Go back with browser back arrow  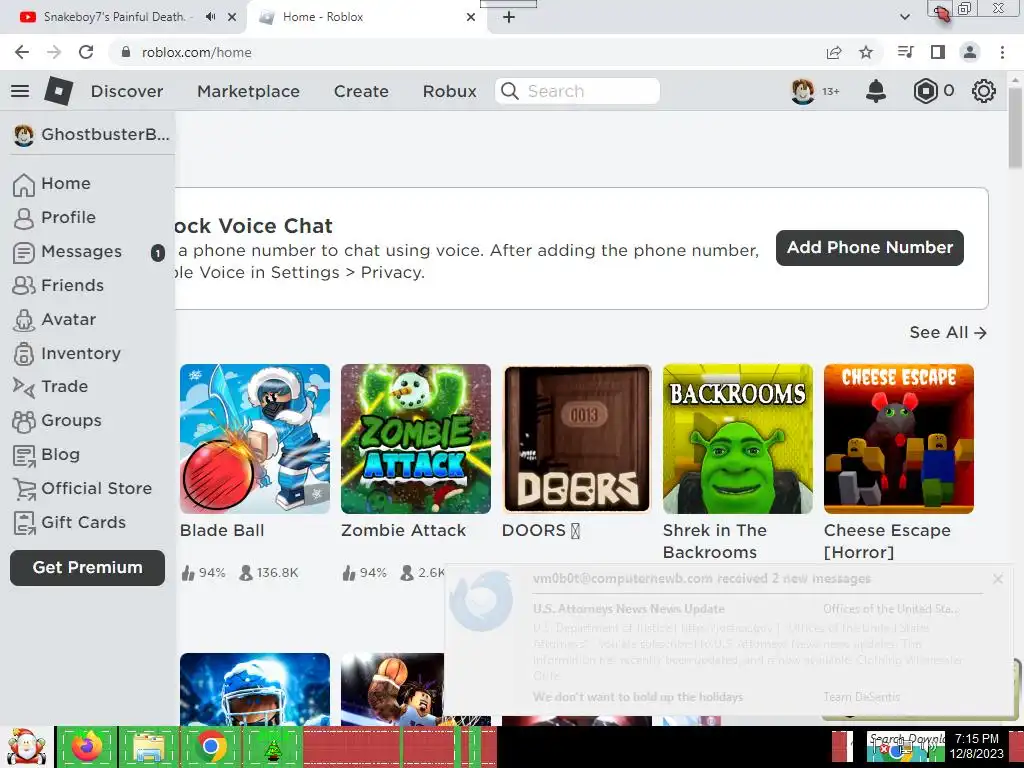(x=22, y=52)
